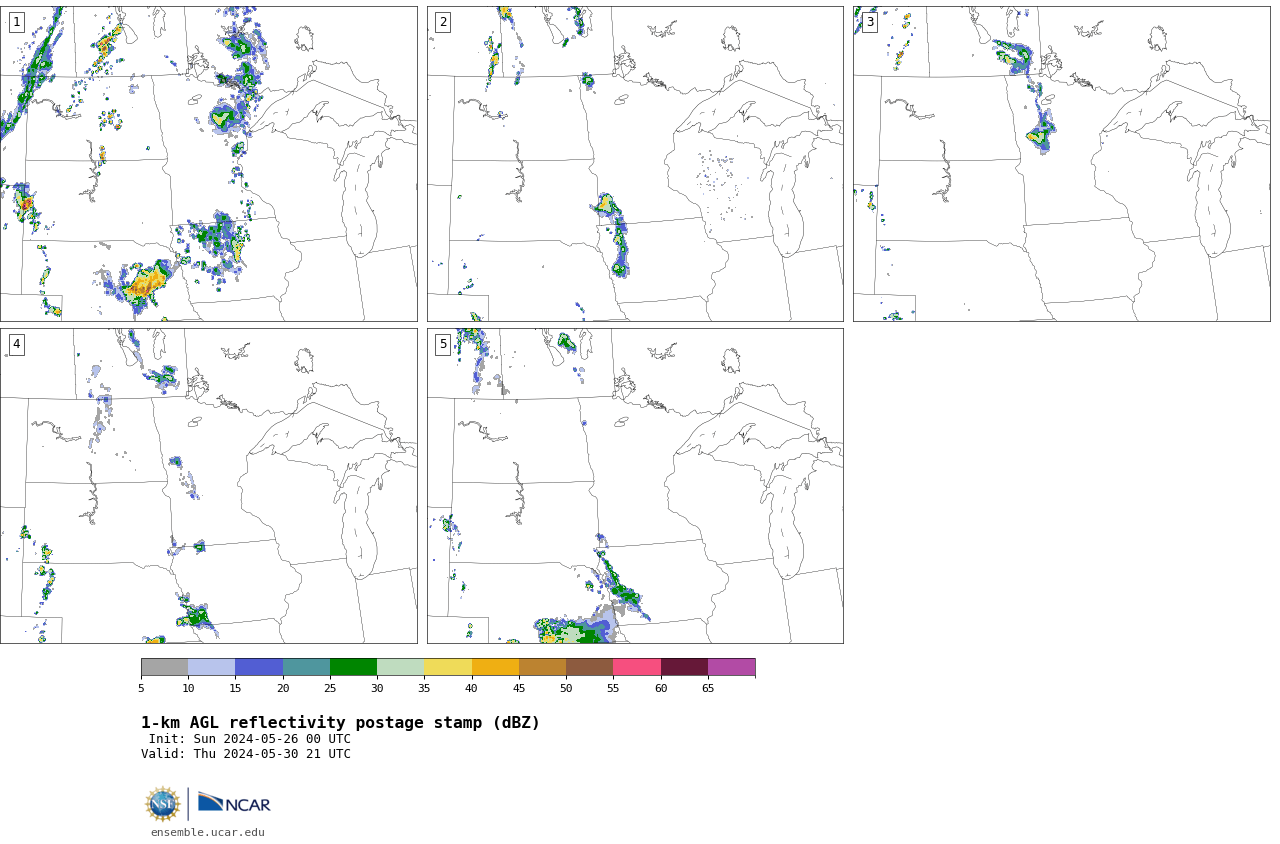The image size is (1280, 844).
Task: Select the tan 45-50 dBZ swatch
Action: pos(542,667)
